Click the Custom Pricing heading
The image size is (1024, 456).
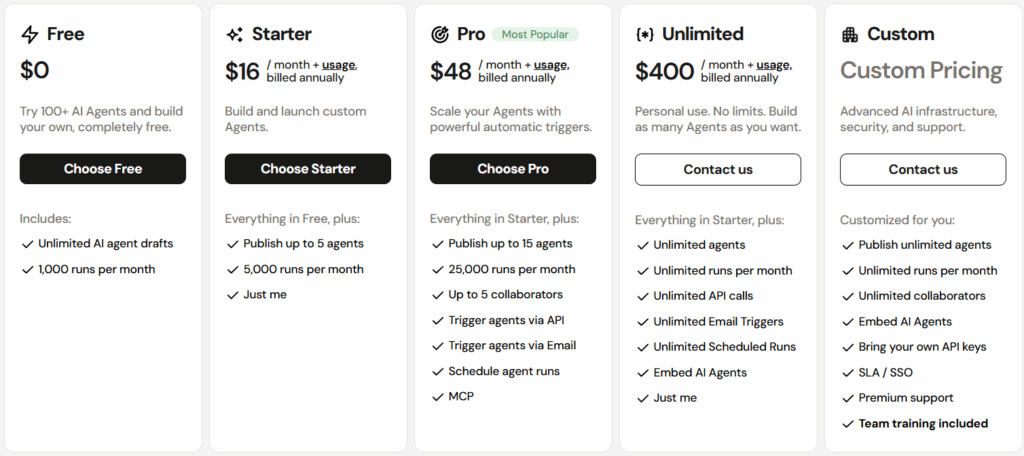[921, 71]
